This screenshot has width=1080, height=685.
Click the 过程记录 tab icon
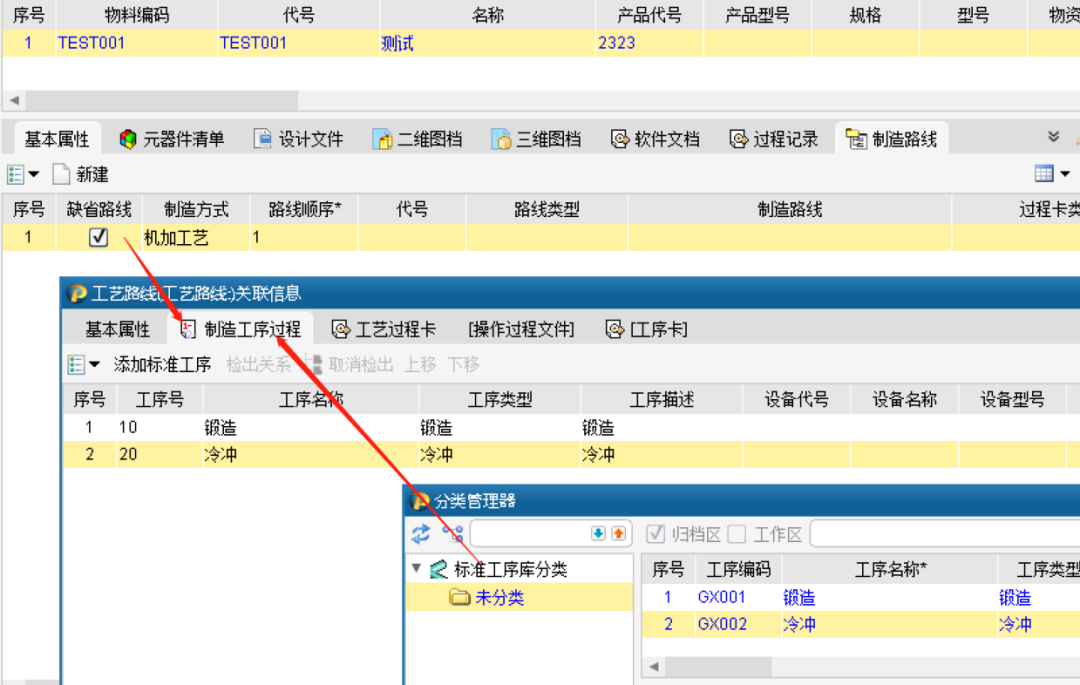(738, 139)
